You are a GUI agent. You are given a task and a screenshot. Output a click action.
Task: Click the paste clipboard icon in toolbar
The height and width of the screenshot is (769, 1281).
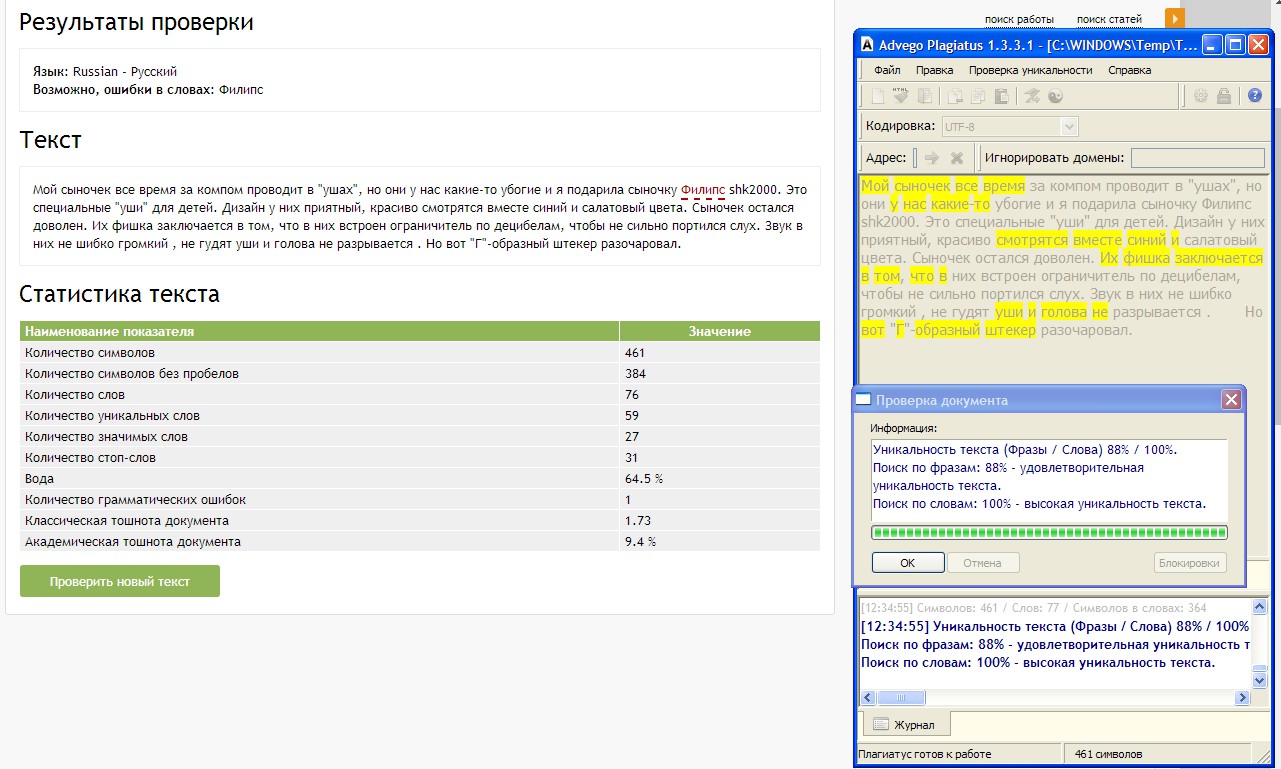click(1002, 96)
